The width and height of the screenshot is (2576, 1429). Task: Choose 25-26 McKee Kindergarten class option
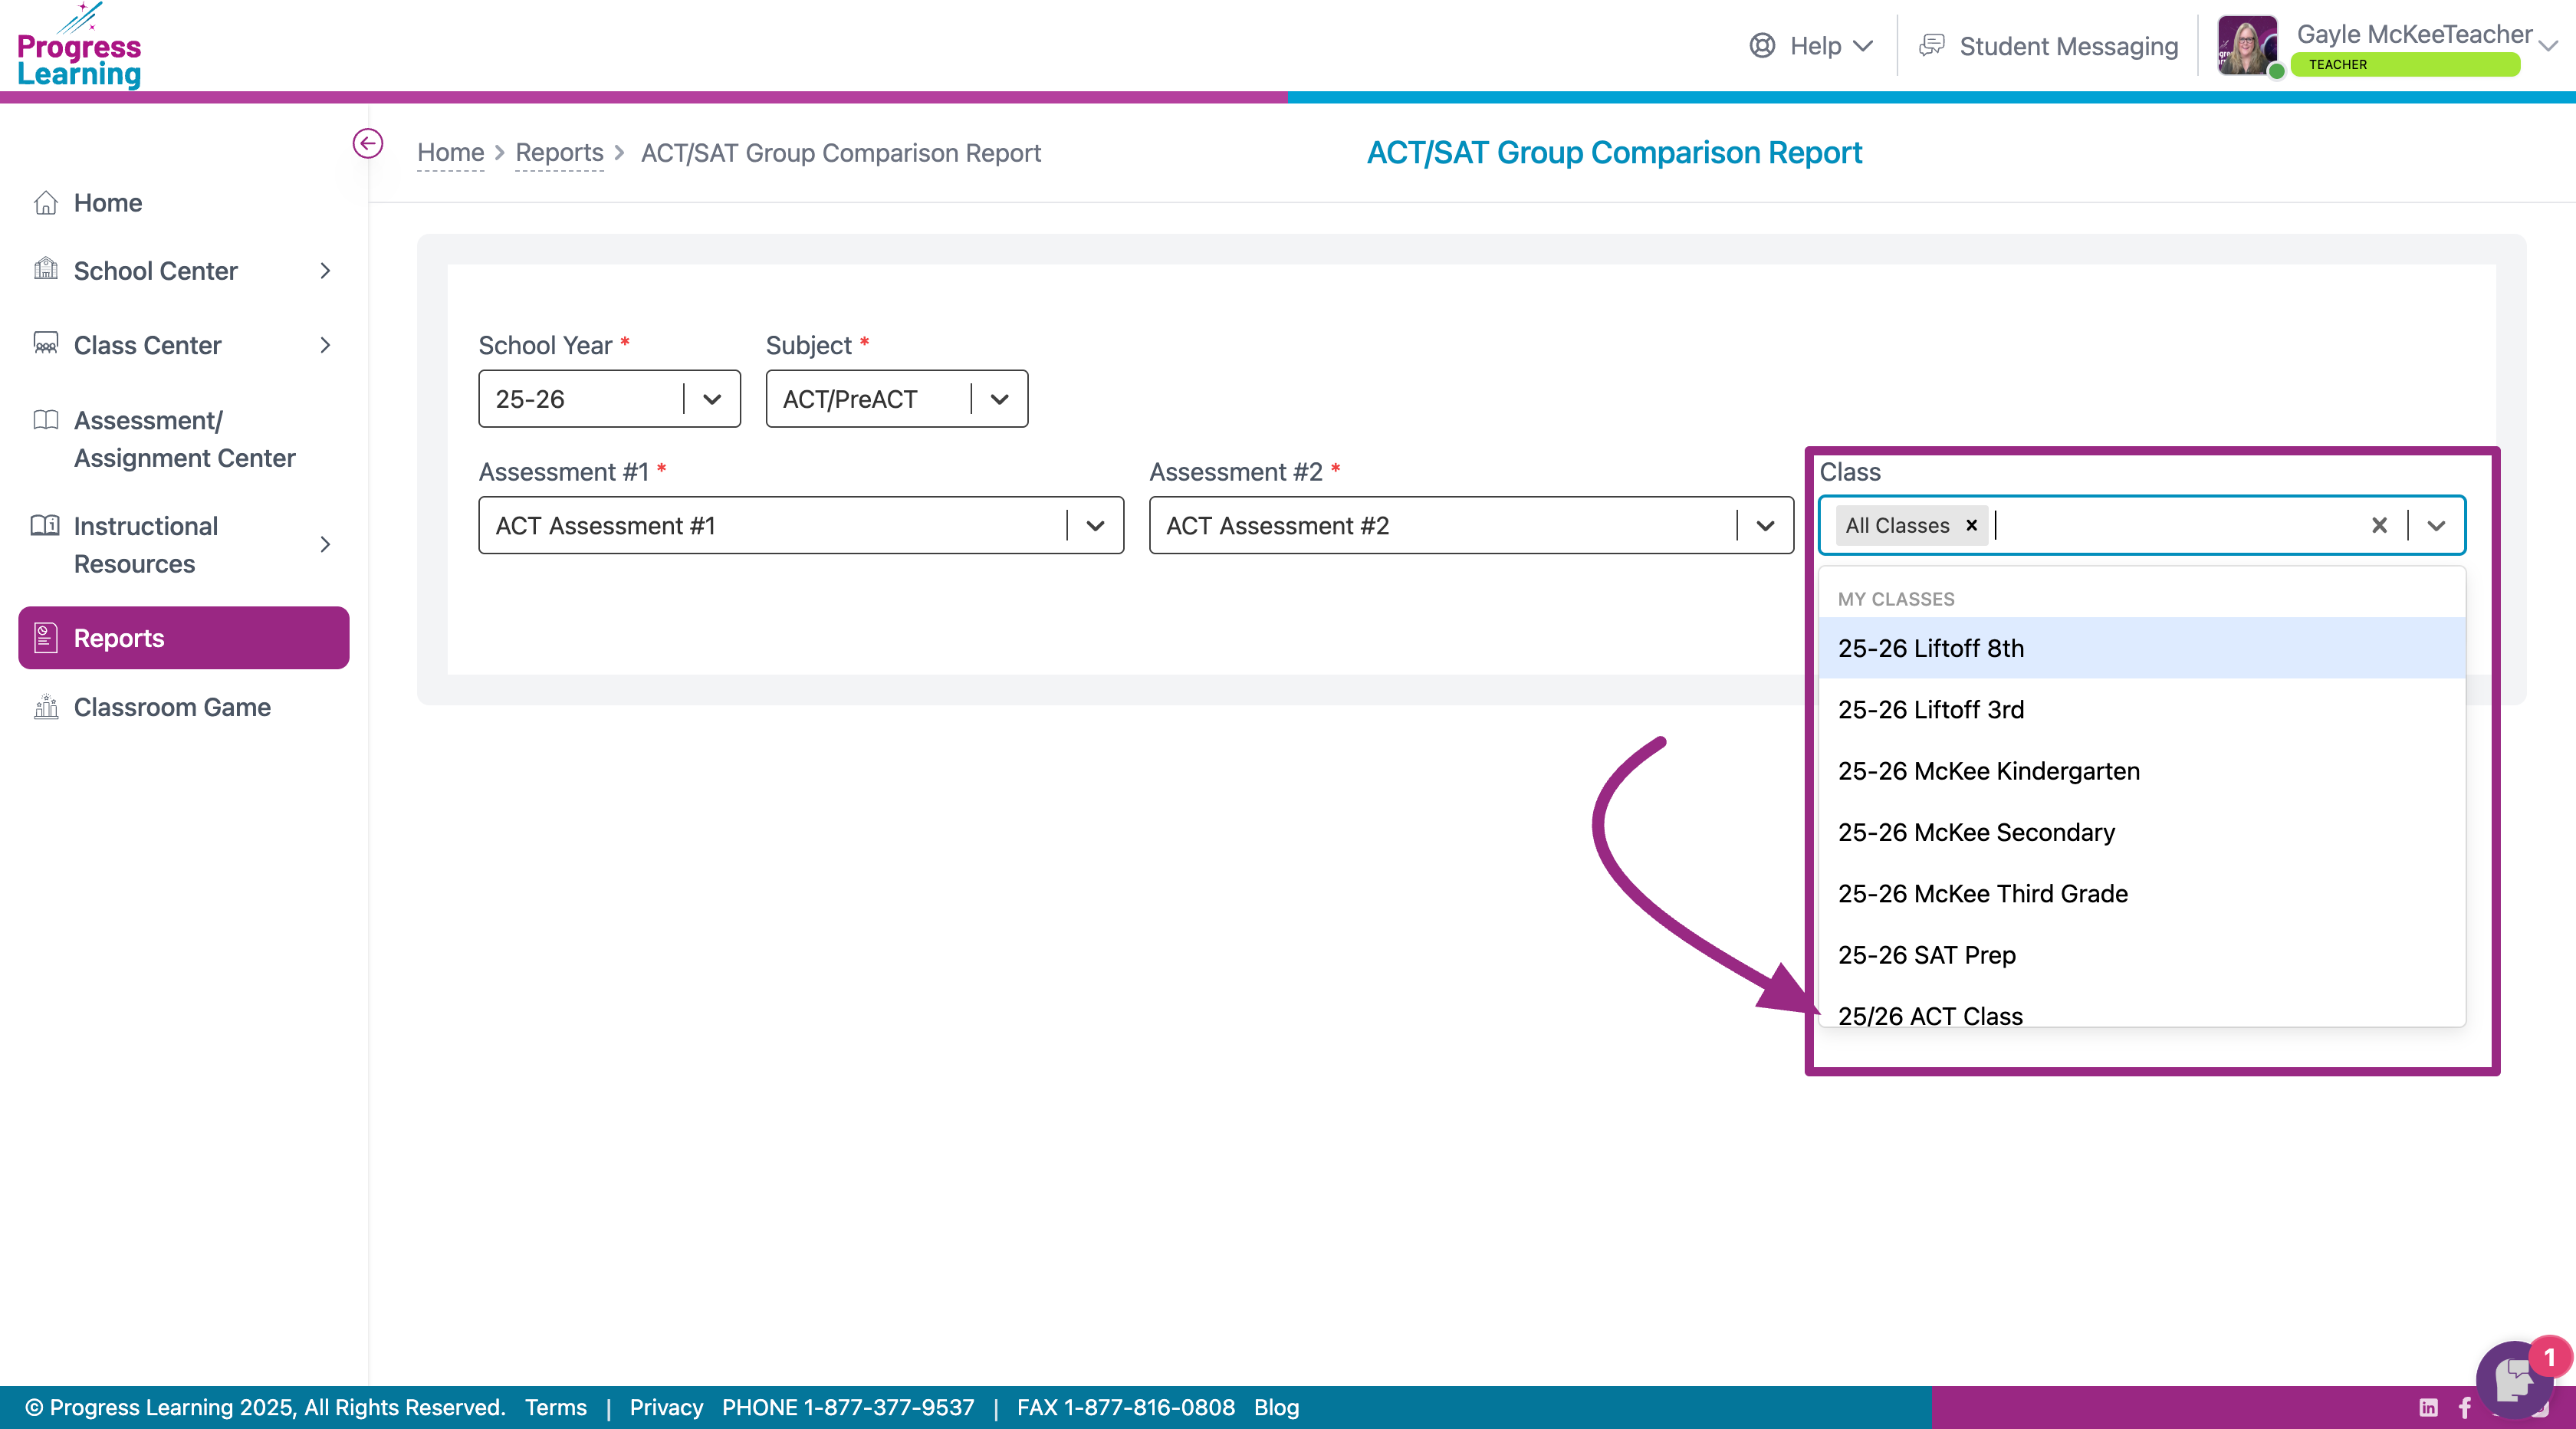pos(1988,770)
